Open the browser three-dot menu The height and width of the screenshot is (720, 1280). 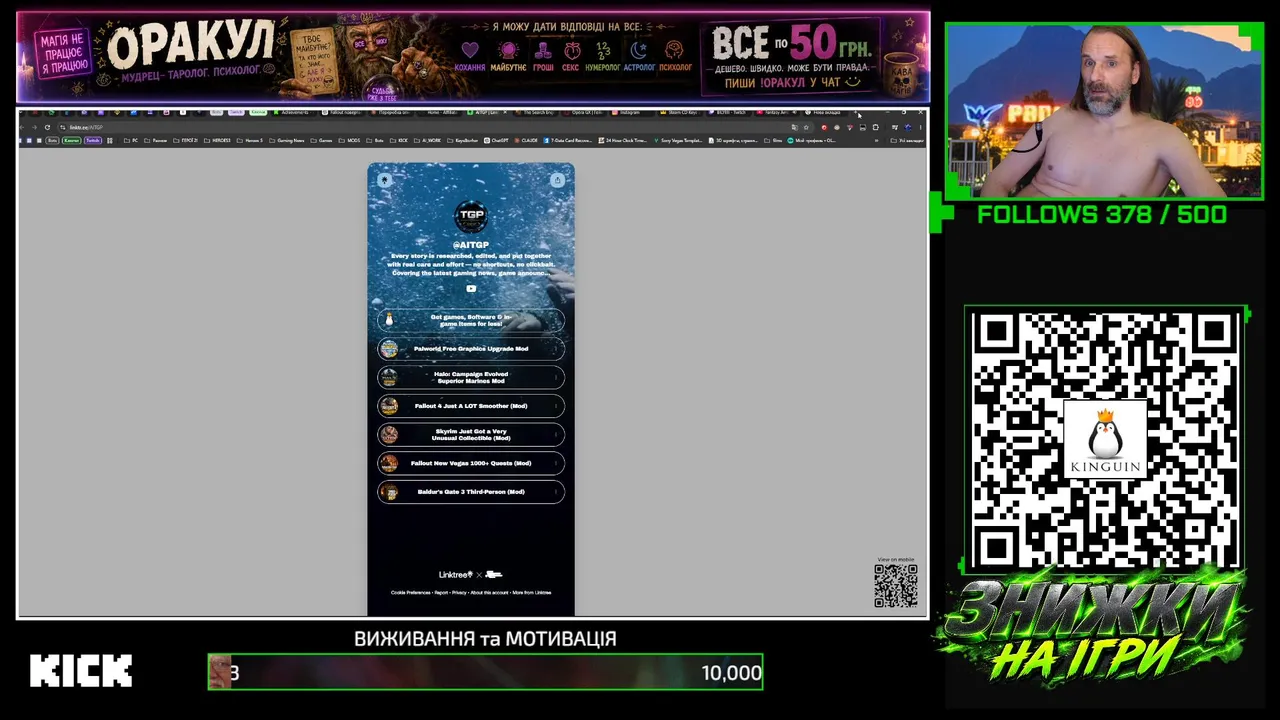[x=920, y=127]
